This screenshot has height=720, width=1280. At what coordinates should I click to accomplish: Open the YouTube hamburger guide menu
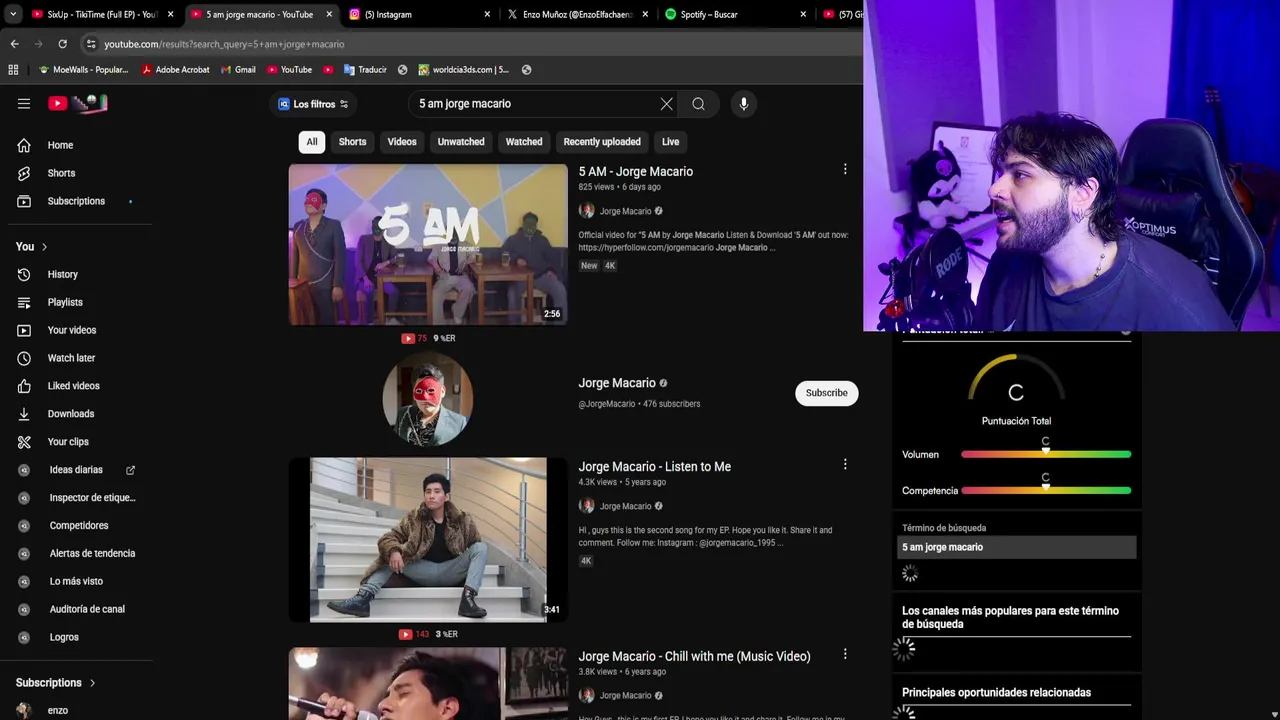pyautogui.click(x=24, y=103)
